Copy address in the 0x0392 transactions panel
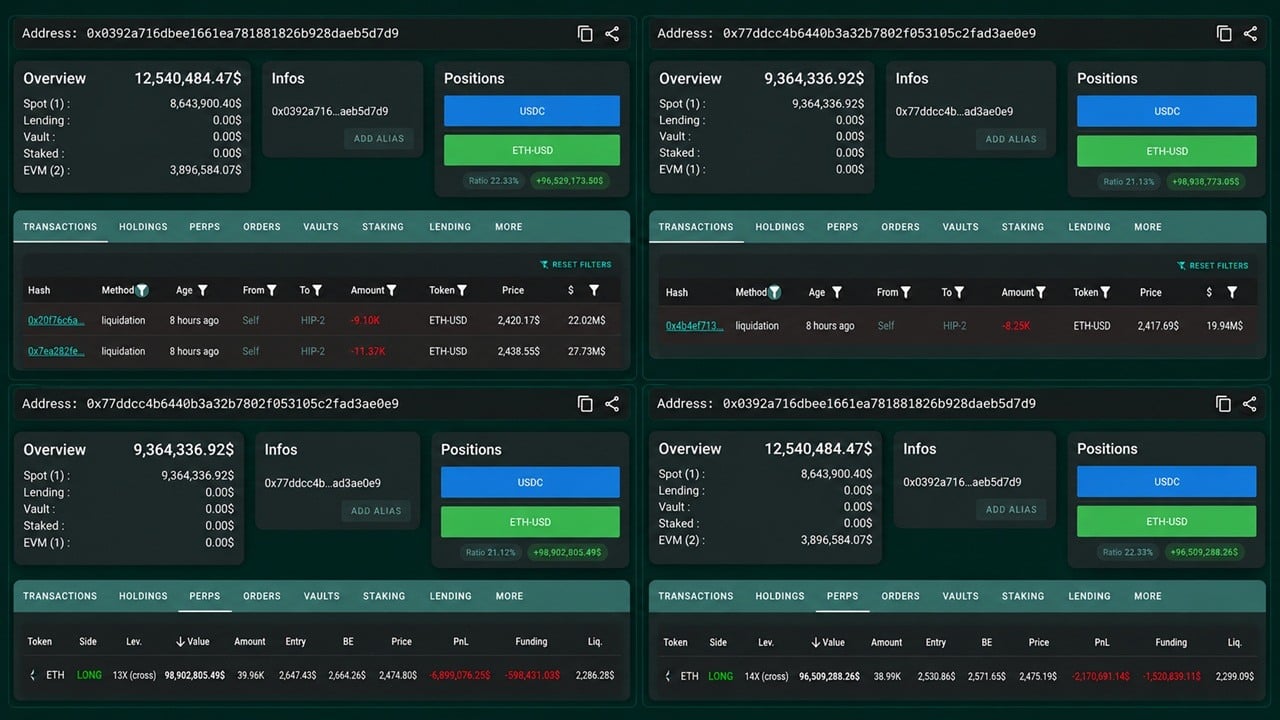 585,34
